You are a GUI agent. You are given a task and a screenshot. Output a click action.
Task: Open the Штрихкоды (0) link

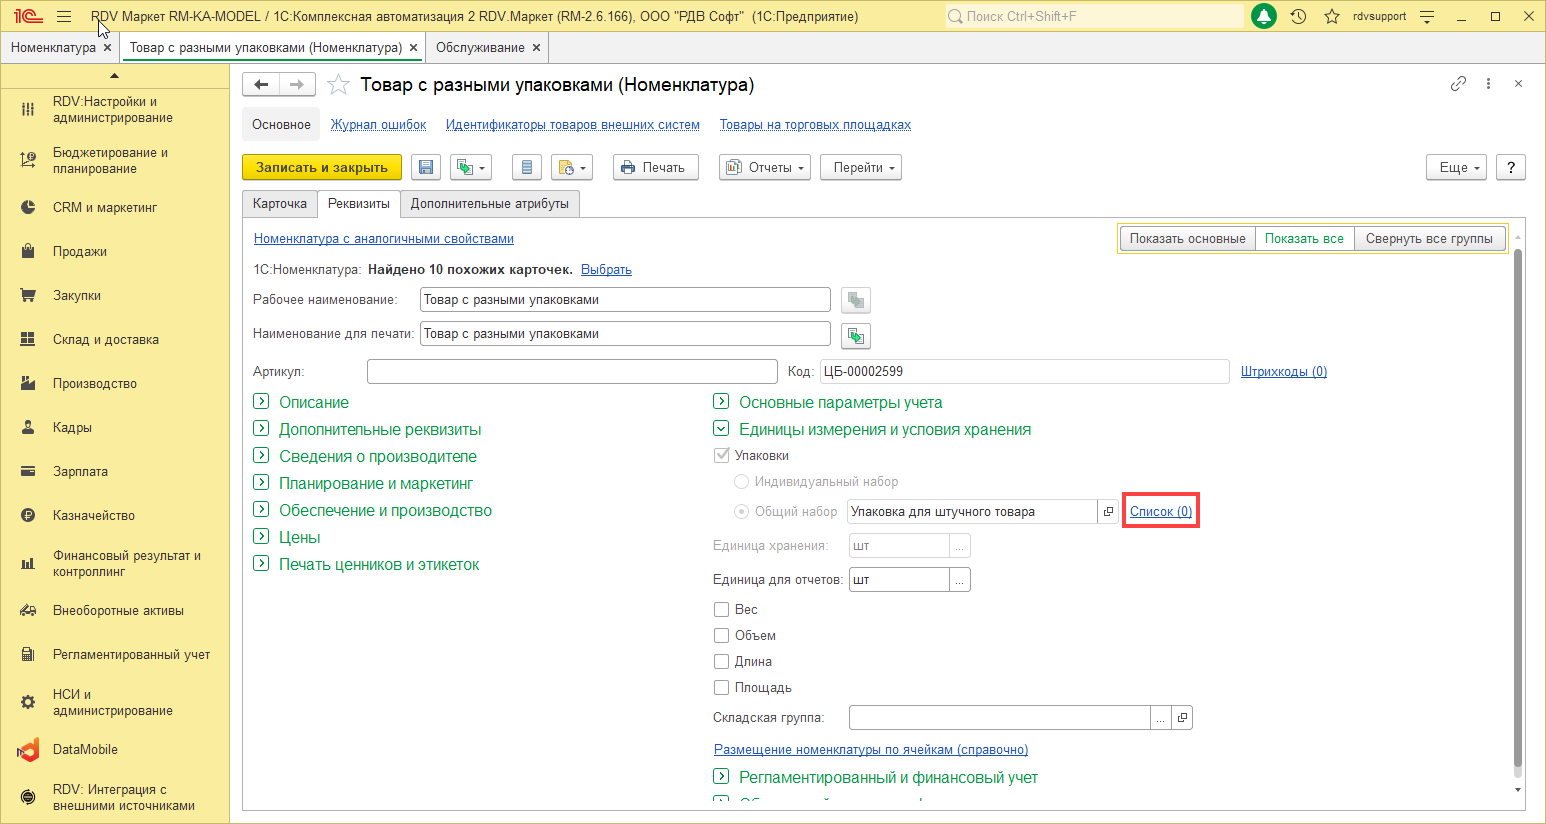coord(1283,372)
